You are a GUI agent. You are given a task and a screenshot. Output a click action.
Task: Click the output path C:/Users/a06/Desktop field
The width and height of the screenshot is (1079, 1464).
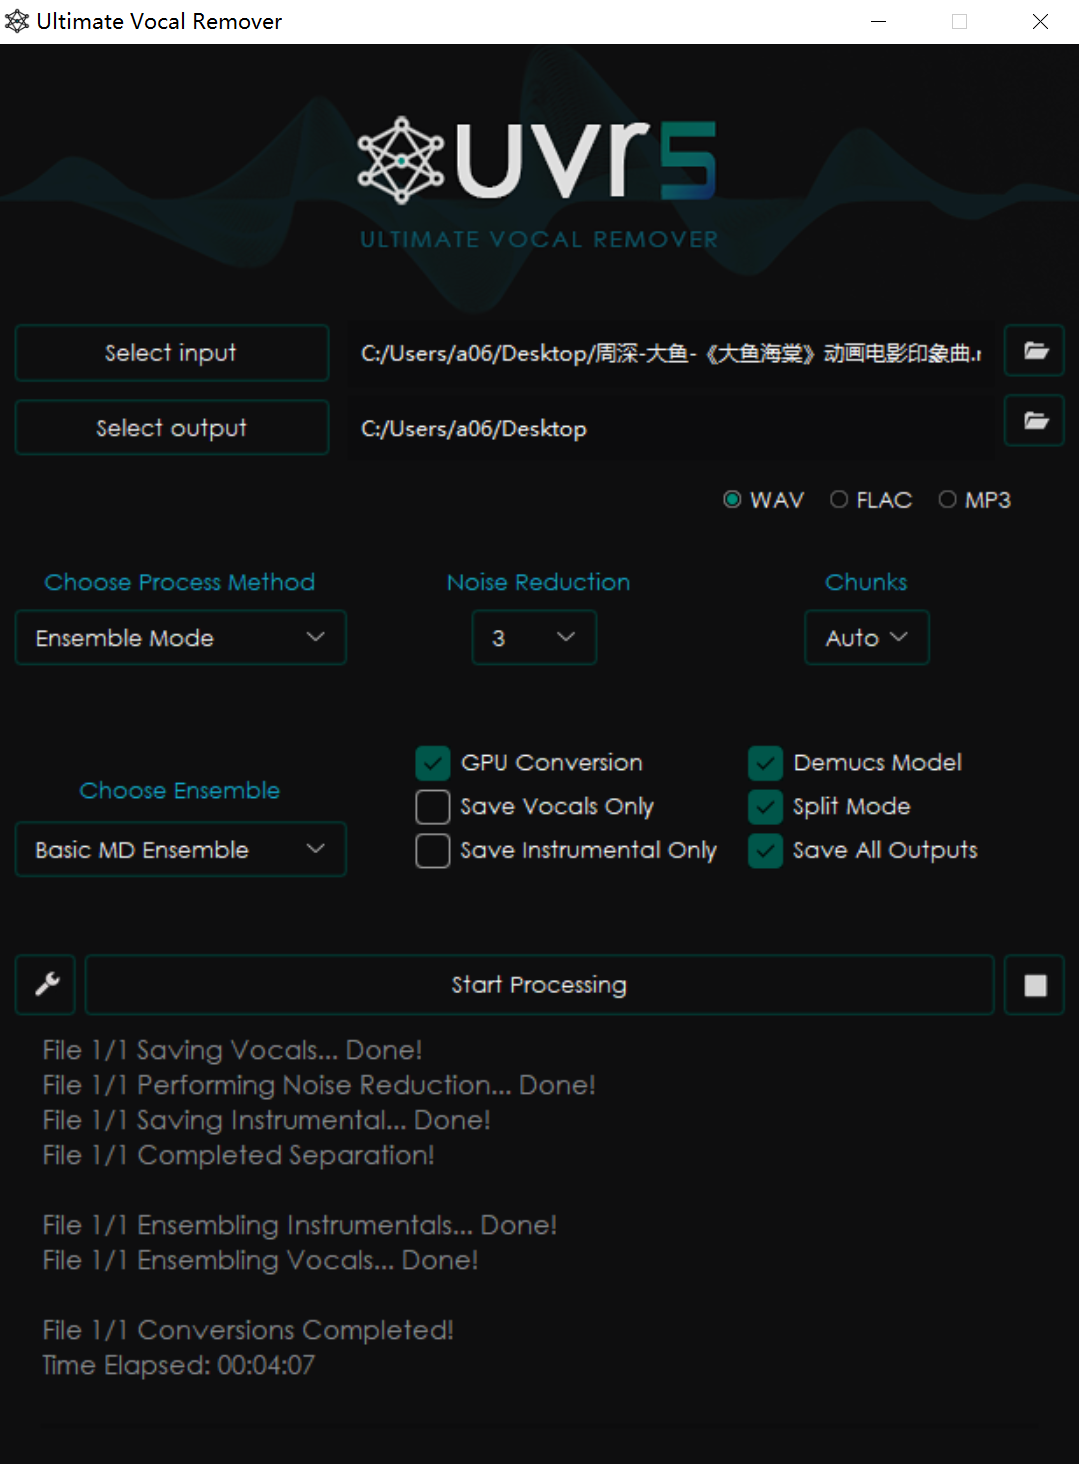coord(672,428)
